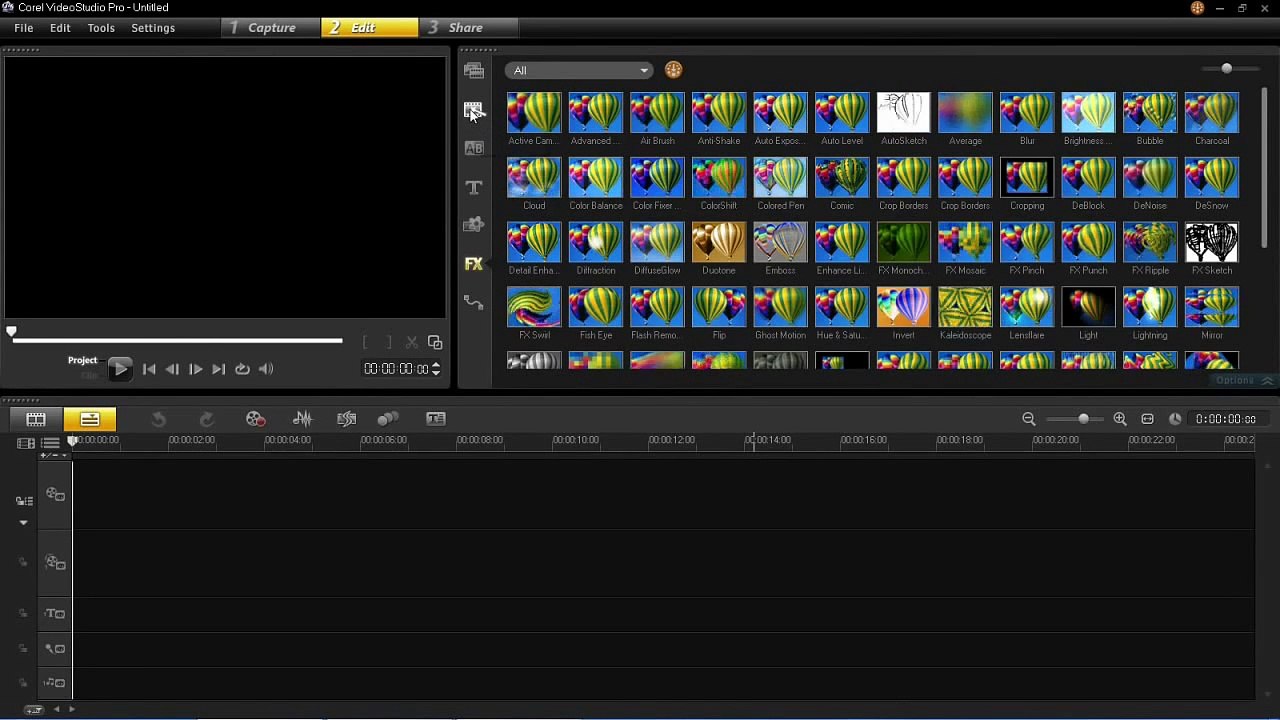The width and height of the screenshot is (1280, 720).
Task: Expand the Options panel
Action: point(1244,381)
